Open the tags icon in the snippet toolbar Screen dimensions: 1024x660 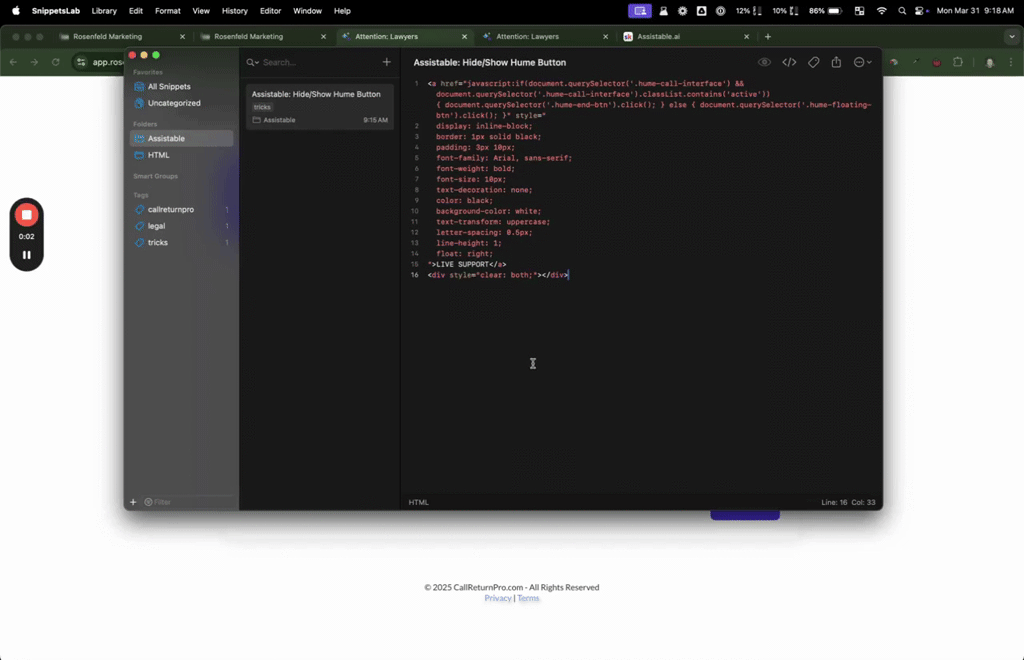tap(812, 62)
